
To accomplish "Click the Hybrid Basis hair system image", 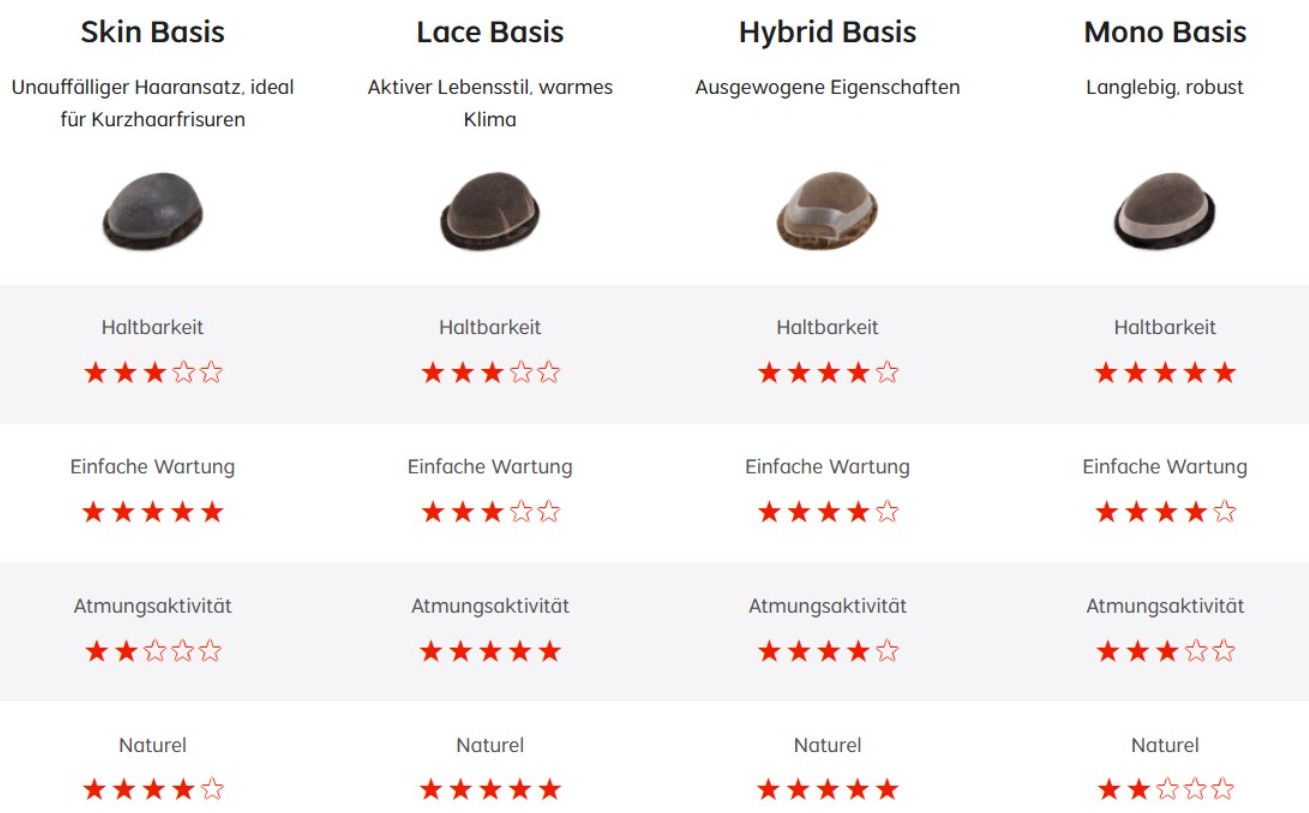I will 827,211.
